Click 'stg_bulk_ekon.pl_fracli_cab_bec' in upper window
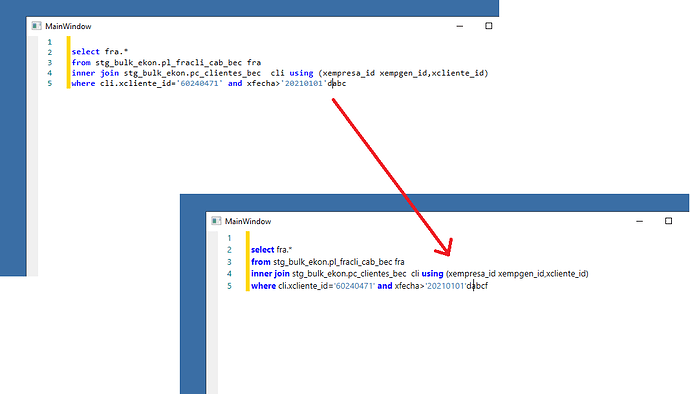 (169, 63)
